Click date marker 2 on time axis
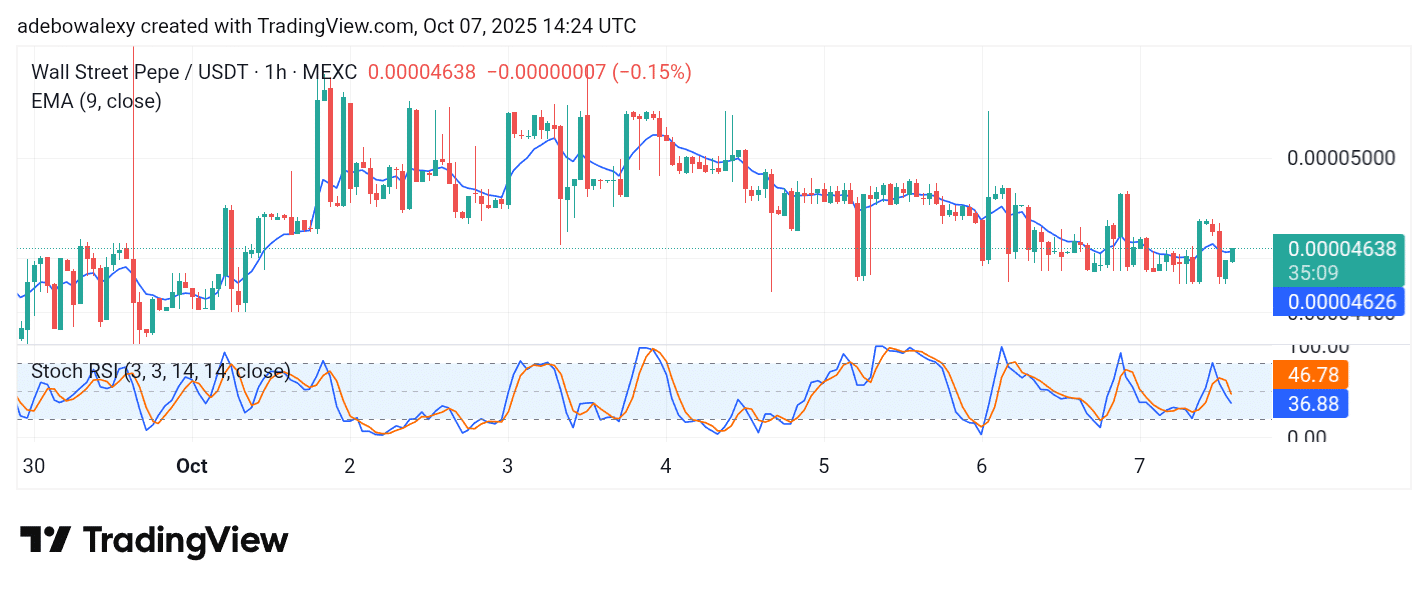The image size is (1428, 591). [349, 466]
